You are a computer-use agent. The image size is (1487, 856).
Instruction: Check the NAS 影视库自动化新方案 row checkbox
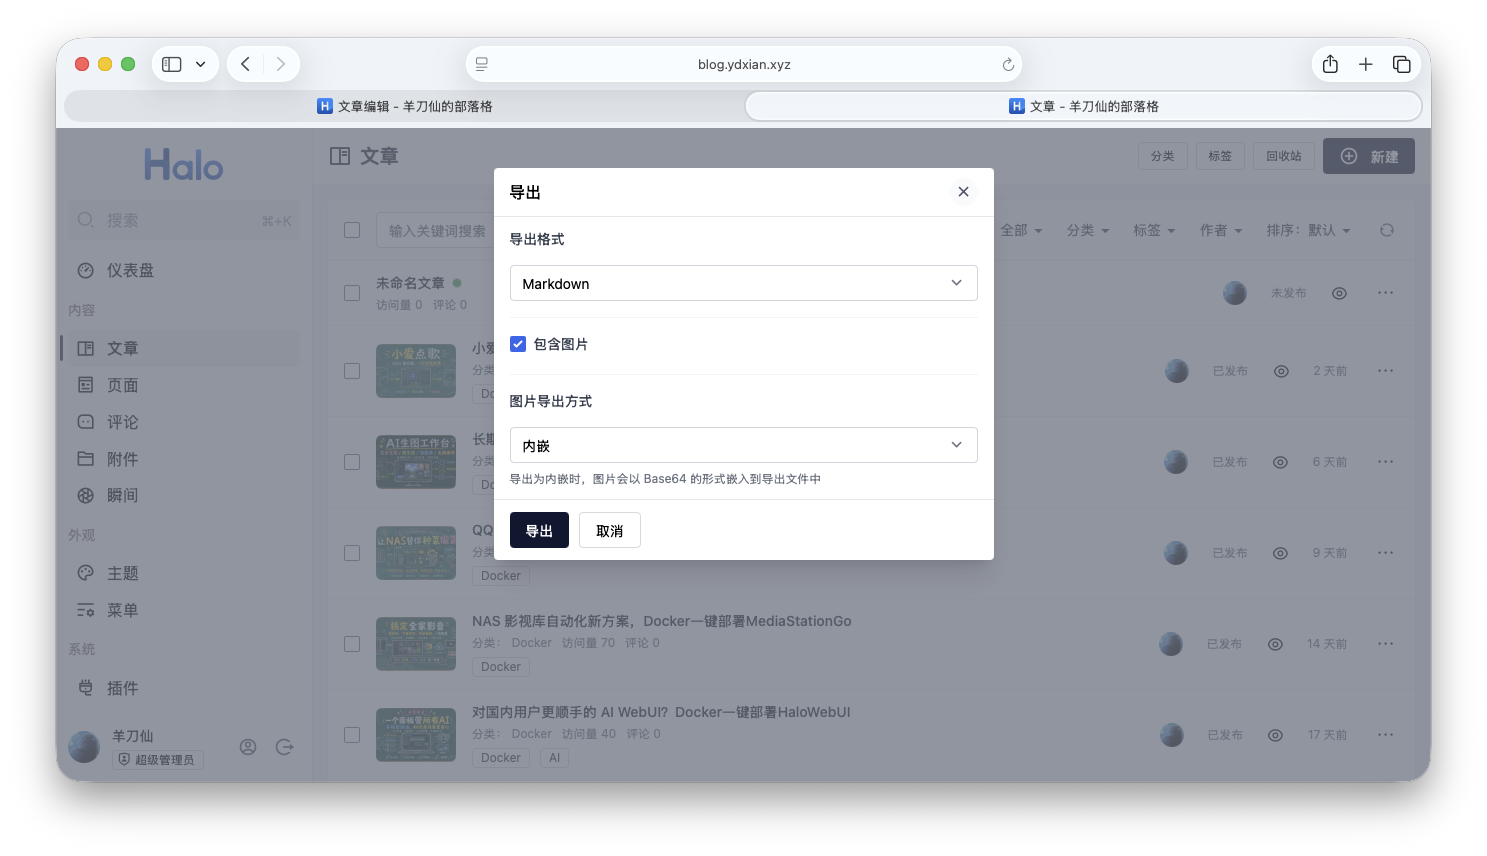(352, 644)
